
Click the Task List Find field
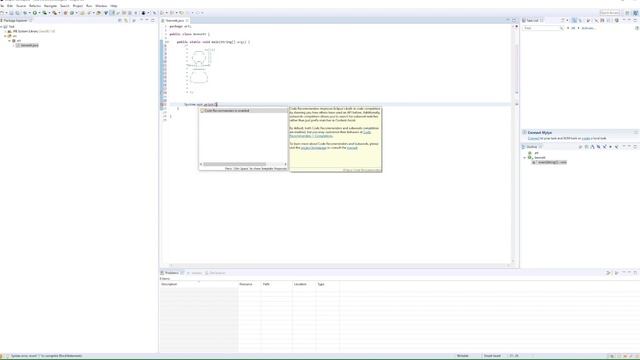coord(542,28)
